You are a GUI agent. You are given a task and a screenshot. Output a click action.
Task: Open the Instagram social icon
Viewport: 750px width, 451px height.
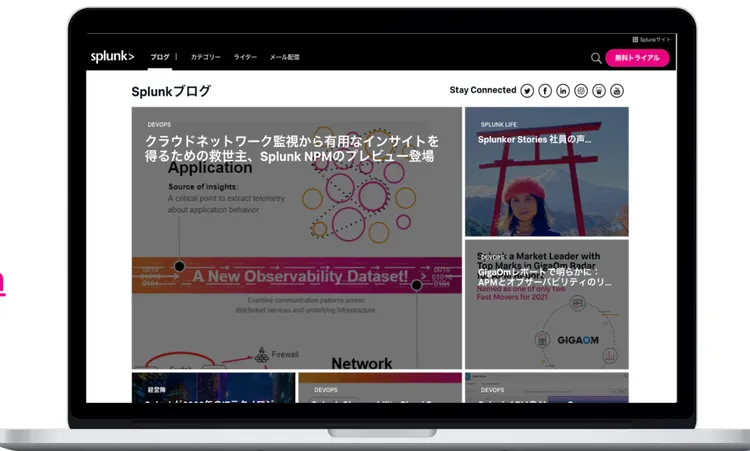pos(581,91)
